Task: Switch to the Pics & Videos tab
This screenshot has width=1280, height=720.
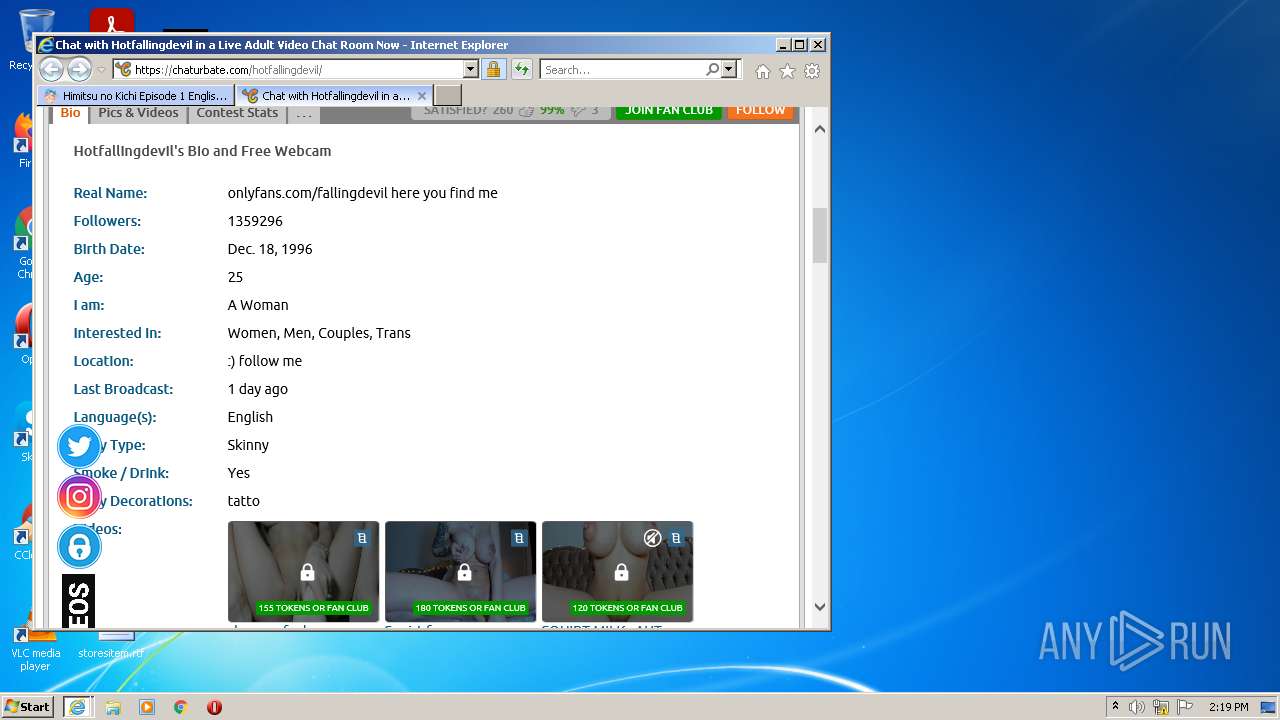Action: tap(138, 113)
